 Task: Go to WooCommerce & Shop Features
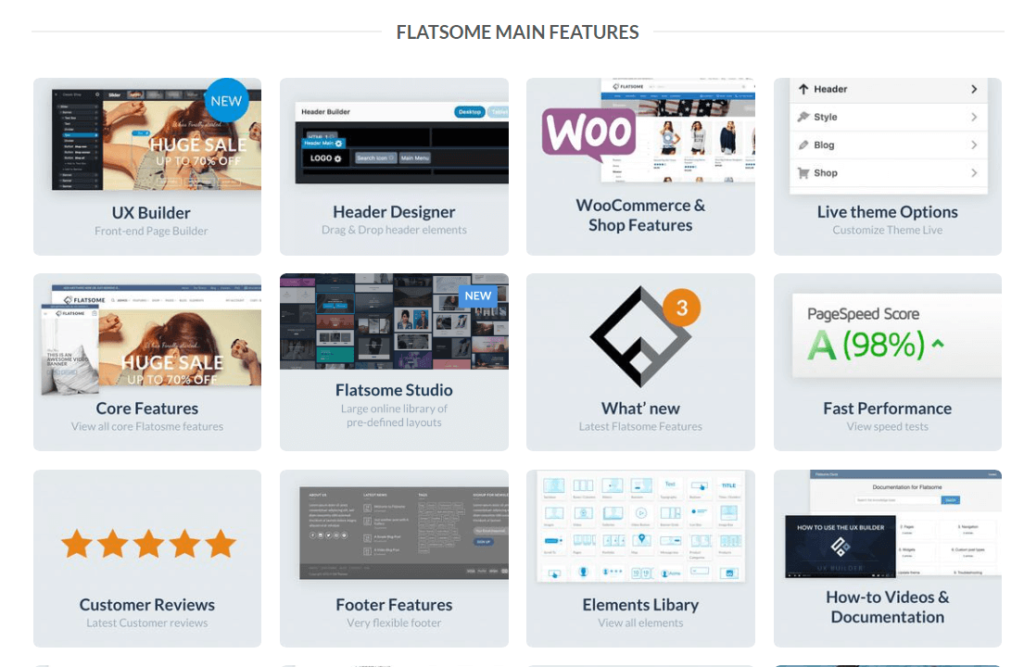tap(640, 215)
